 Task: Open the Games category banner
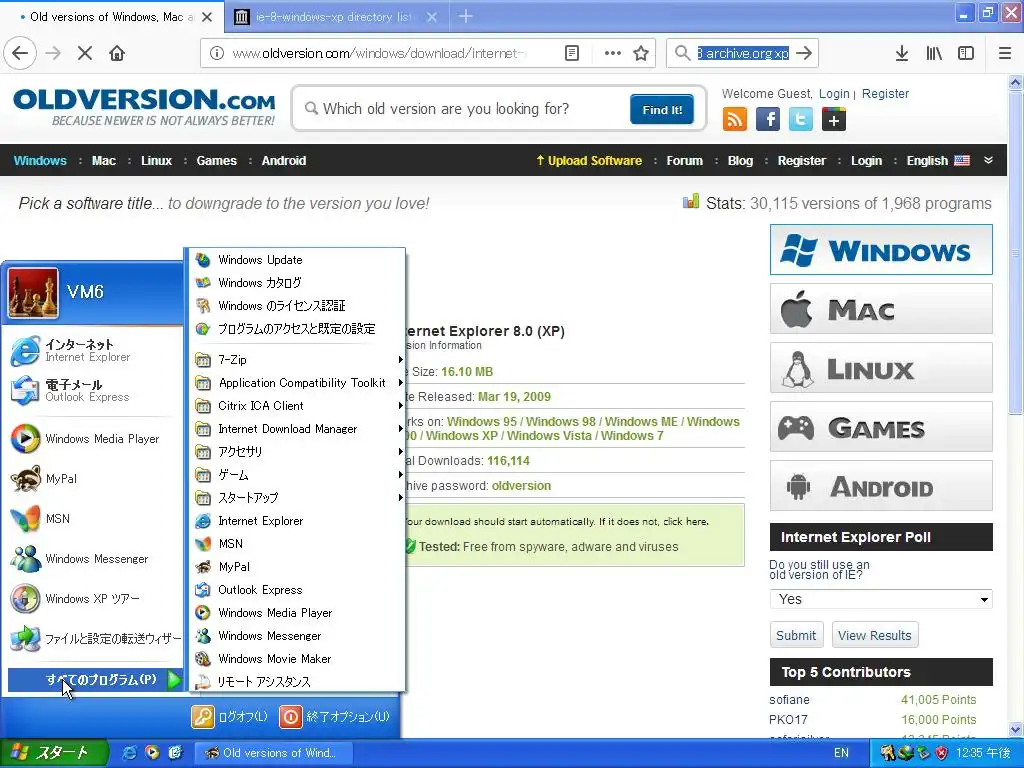coord(881,427)
